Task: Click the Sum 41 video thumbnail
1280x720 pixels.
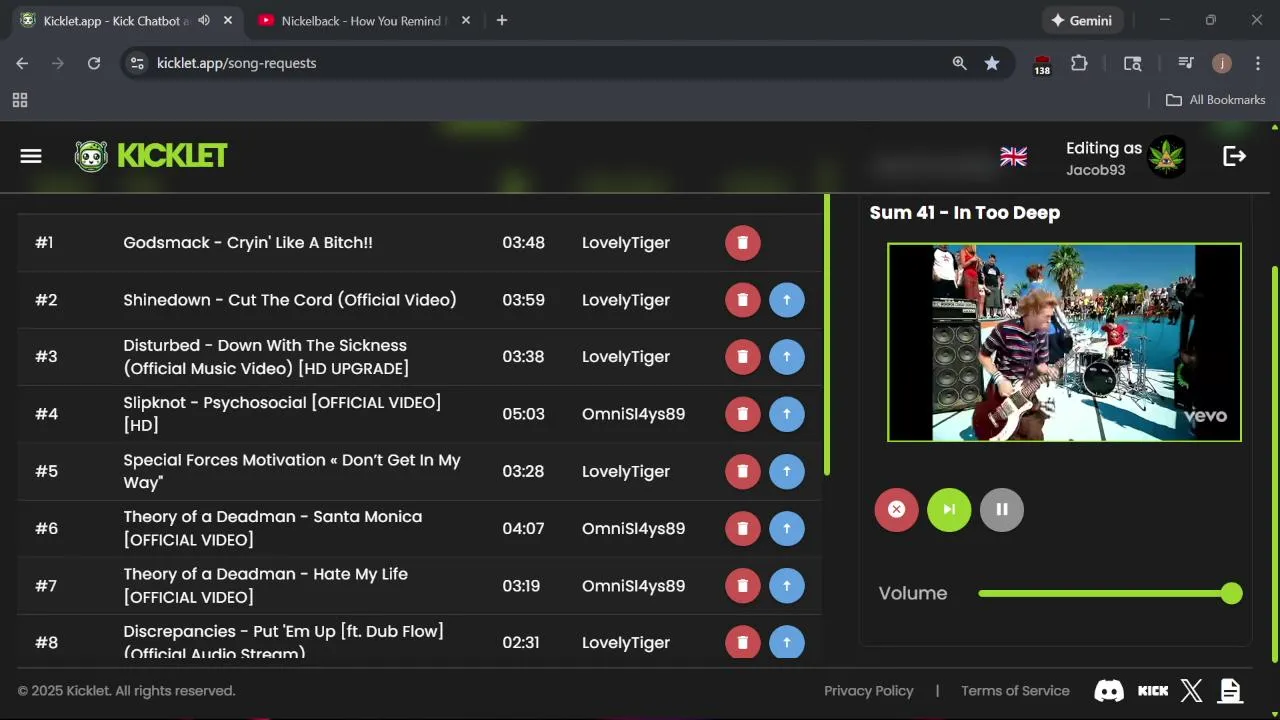Action: pyautogui.click(x=1064, y=342)
